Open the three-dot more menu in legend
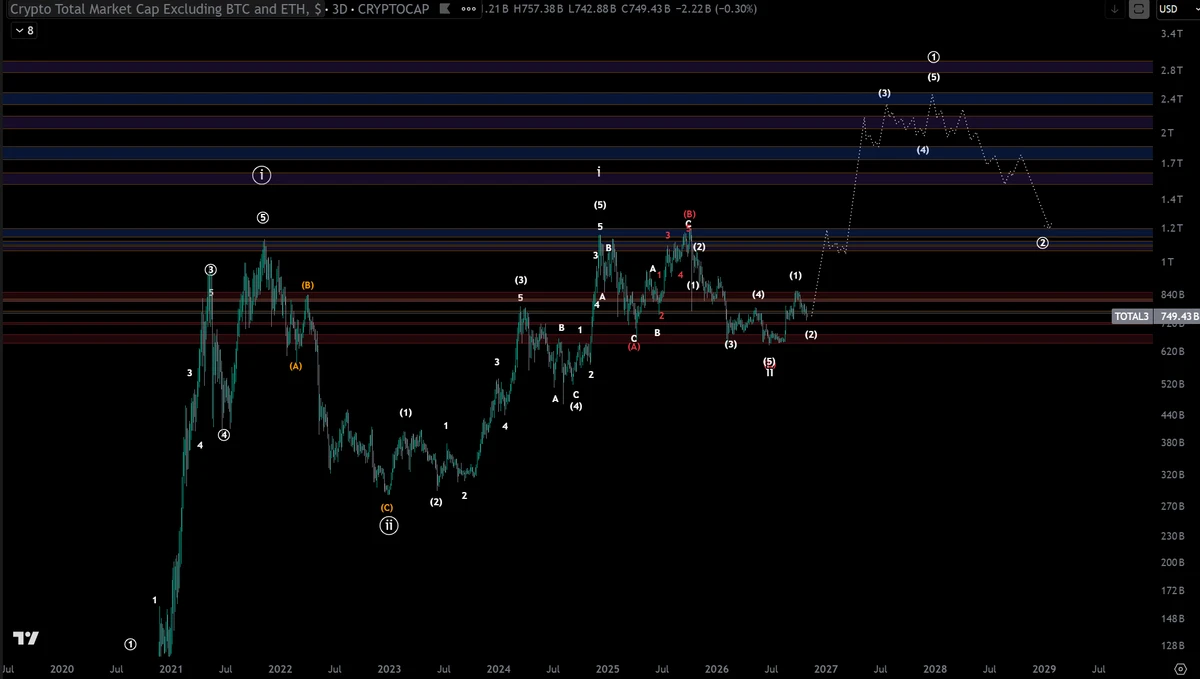 tap(468, 9)
